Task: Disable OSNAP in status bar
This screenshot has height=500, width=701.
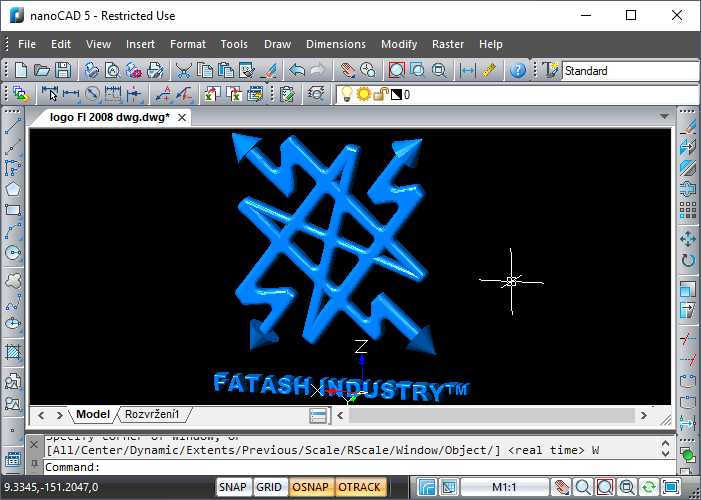Action: tap(309, 487)
